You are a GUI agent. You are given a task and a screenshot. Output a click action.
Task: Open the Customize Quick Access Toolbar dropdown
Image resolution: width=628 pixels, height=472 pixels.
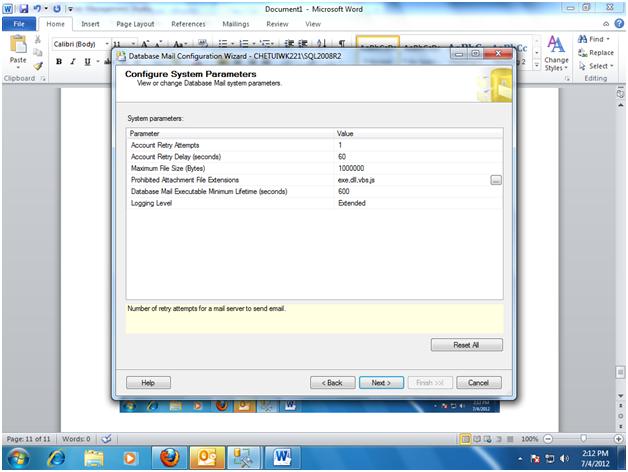click(x=70, y=8)
